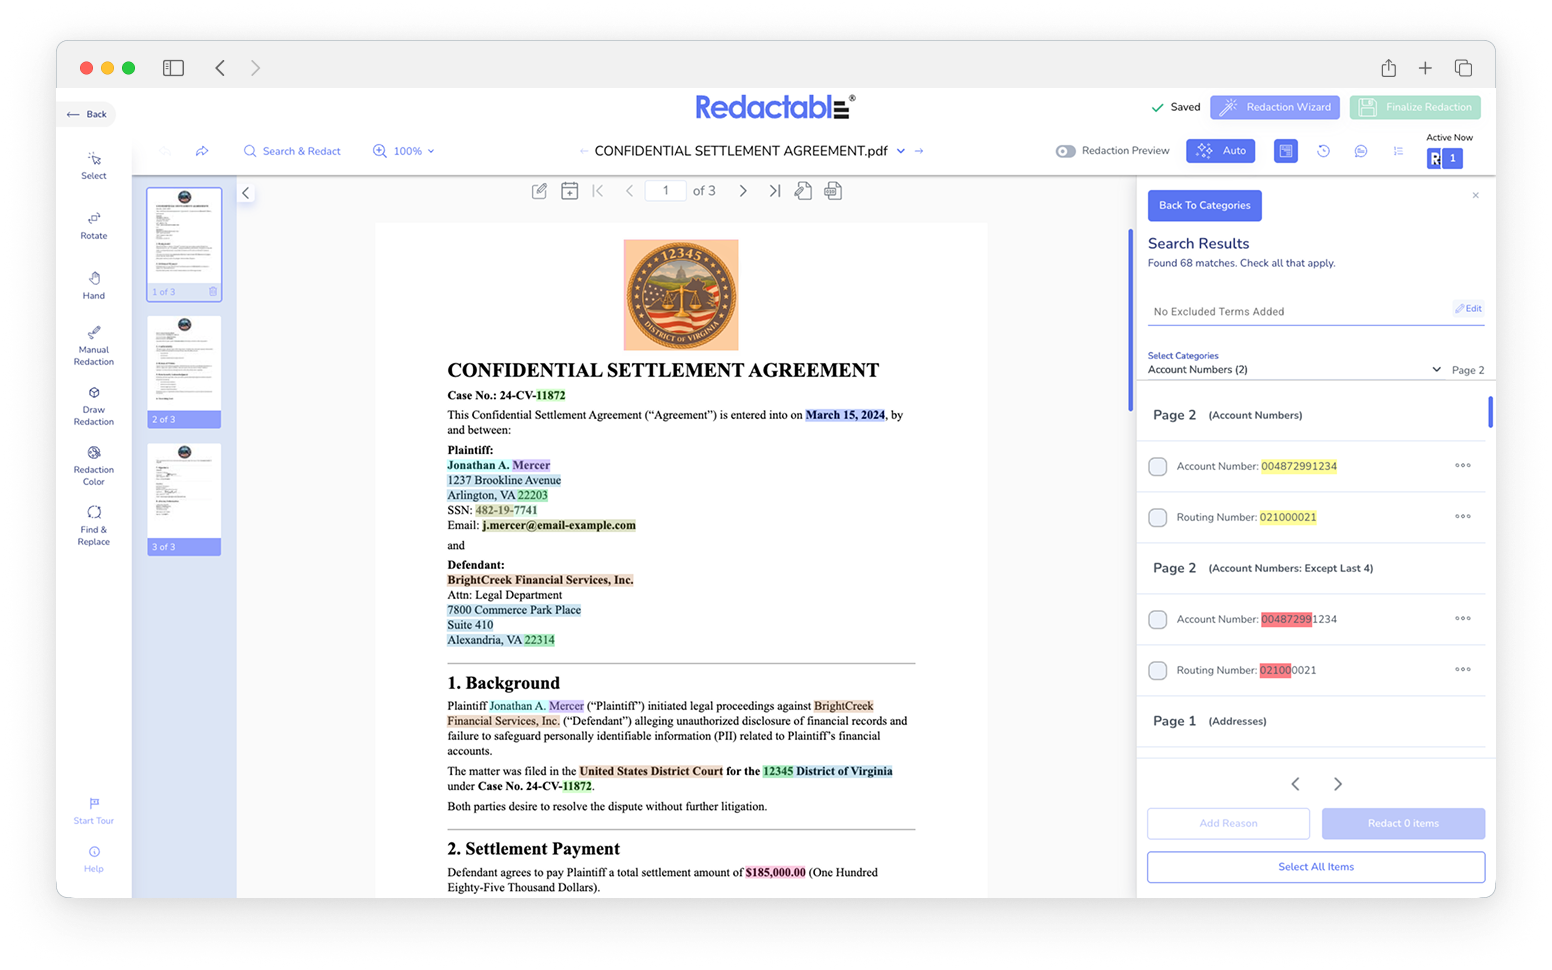Click the edit page icon above the document
The height and width of the screenshot is (970, 1552).
(x=539, y=191)
